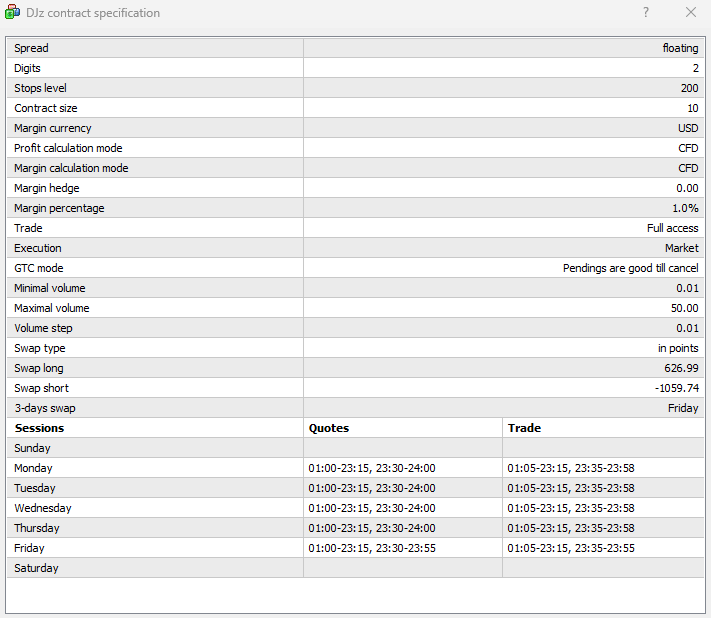
Task: Select the 3-days swap label
Action: [45, 408]
